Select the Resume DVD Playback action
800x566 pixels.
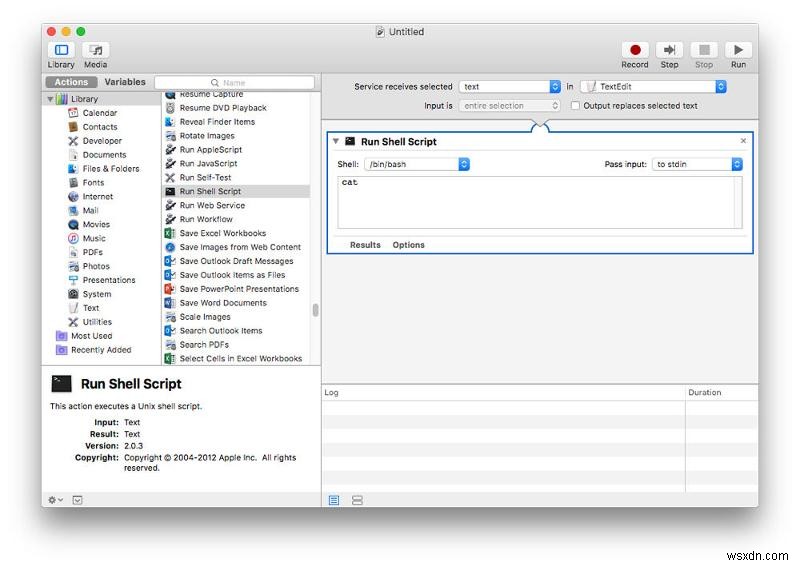coord(223,108)
